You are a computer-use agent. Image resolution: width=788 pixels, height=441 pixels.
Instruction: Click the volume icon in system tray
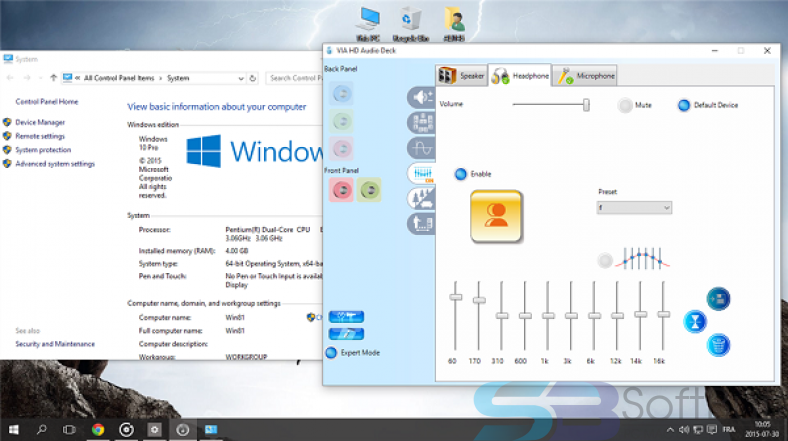[x=684, y=429]
